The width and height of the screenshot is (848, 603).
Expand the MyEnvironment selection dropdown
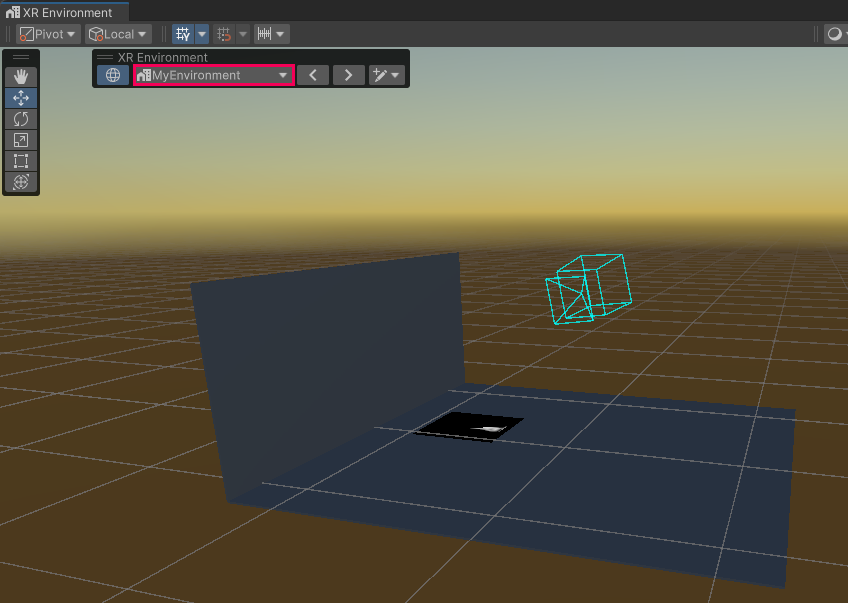pos(214,75)
